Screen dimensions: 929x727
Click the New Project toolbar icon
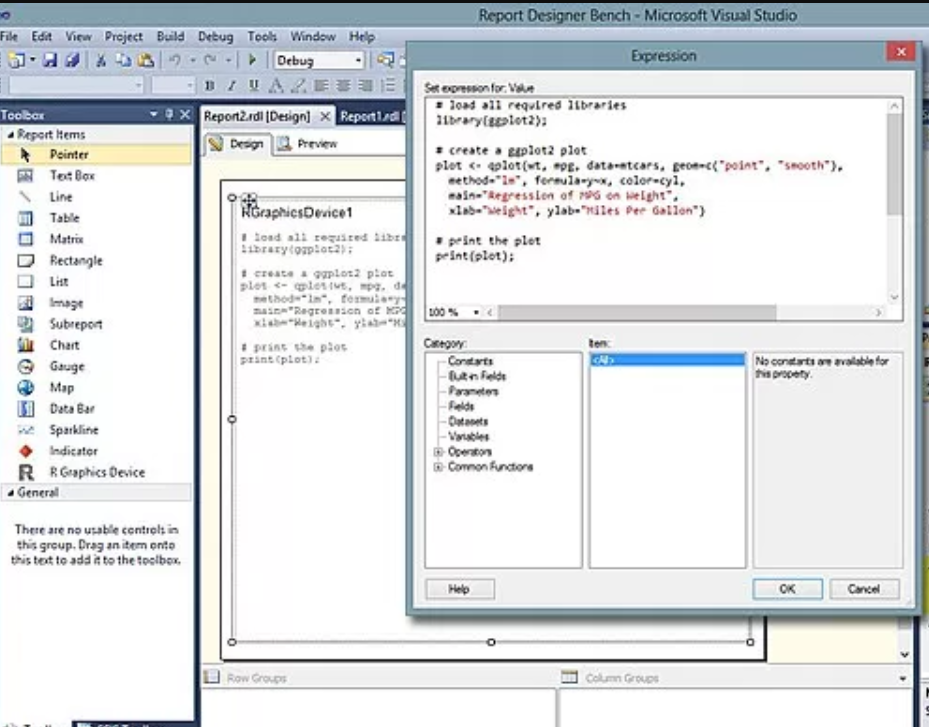[17, 60]
